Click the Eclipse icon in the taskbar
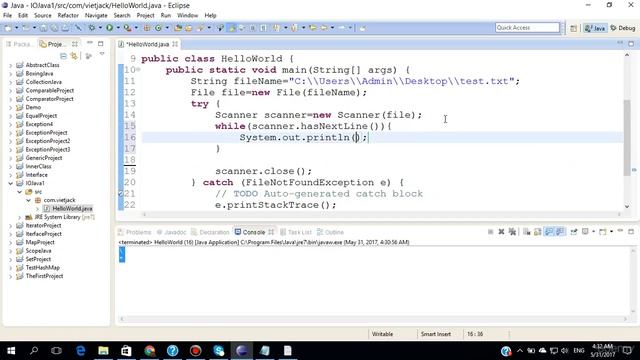The width and height of the screenshot is (640, 360). pos(242,351)
